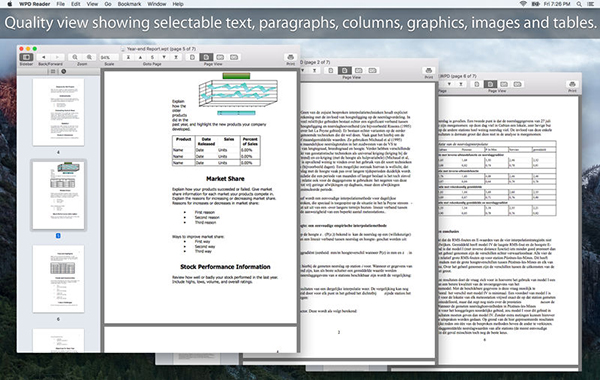The height and width of the screenshot is (380, 600).
Task: Jump to last page in the page 6 window
Action: (x=461, y=84)
